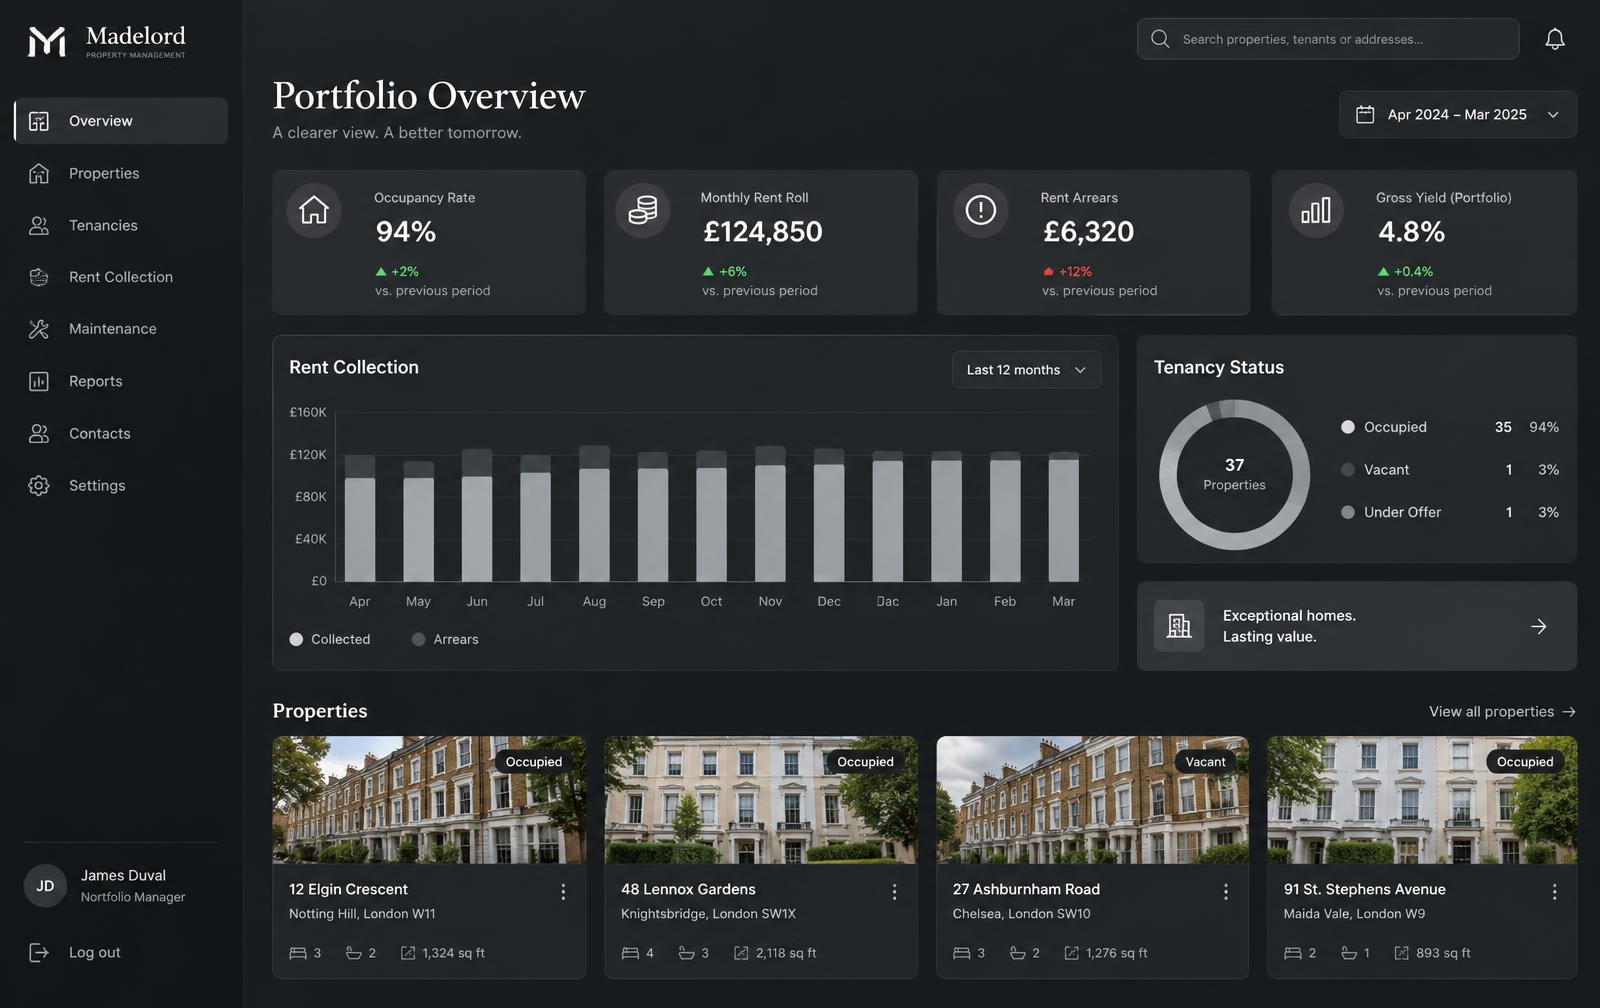This screenshot has width=1600, height=1008.
Task: Click the Tenancy Status donut chart
Action: pos(1234,475)
